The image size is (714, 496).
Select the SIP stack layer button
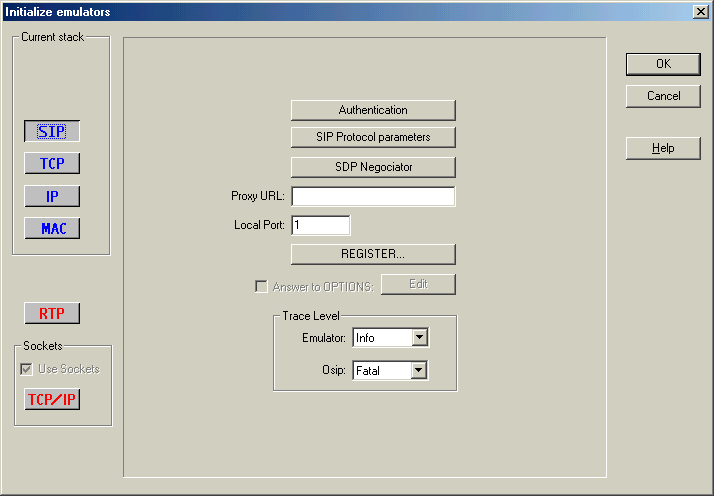point(52,131)
